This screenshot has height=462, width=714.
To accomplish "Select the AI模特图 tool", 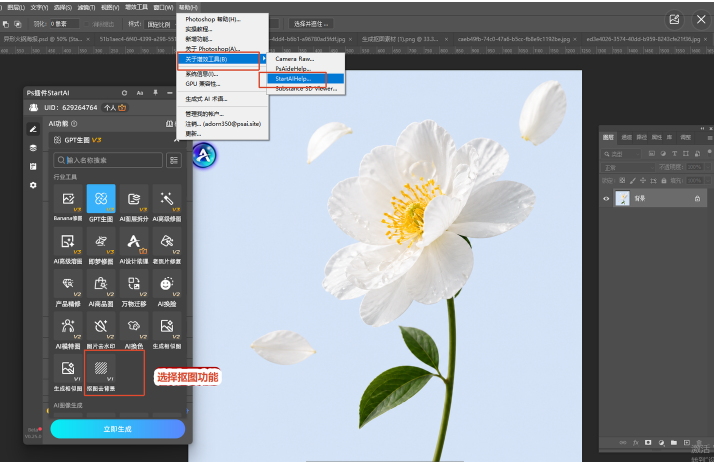I will pos(68,330).
